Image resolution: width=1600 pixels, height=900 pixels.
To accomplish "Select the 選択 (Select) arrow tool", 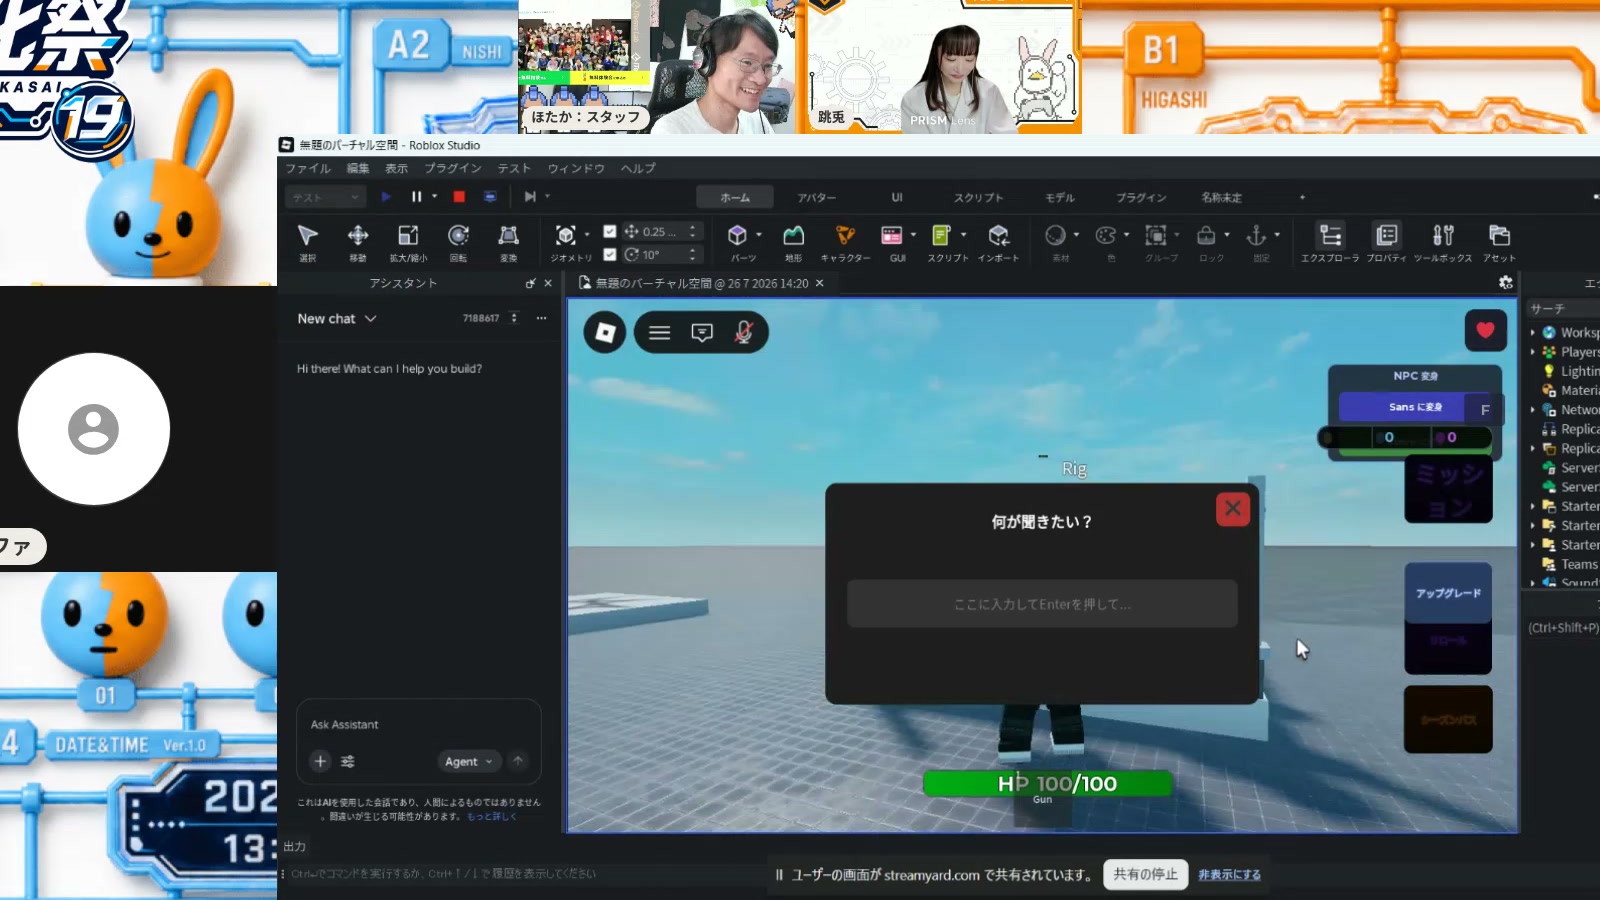I will [x=307, y=236].
